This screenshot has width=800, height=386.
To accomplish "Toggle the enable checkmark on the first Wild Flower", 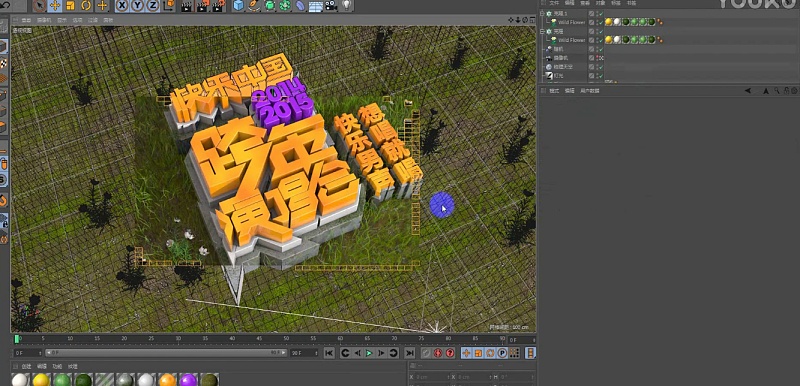I will click(601, 22).
